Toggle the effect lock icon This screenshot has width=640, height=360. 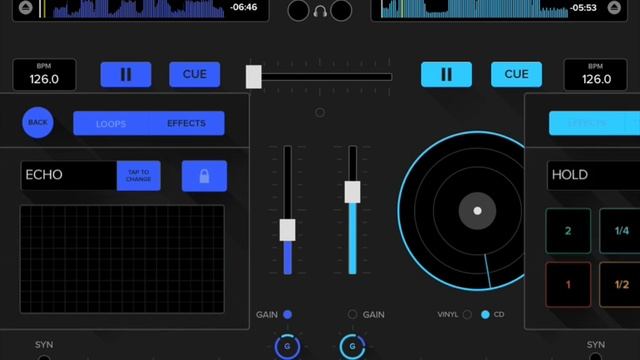pos(204,176)
